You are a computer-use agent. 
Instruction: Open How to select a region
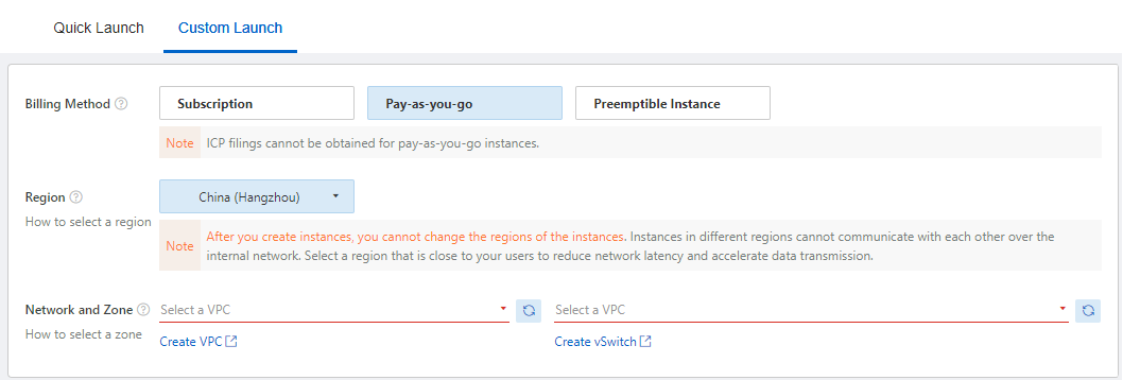coord(88,222)
